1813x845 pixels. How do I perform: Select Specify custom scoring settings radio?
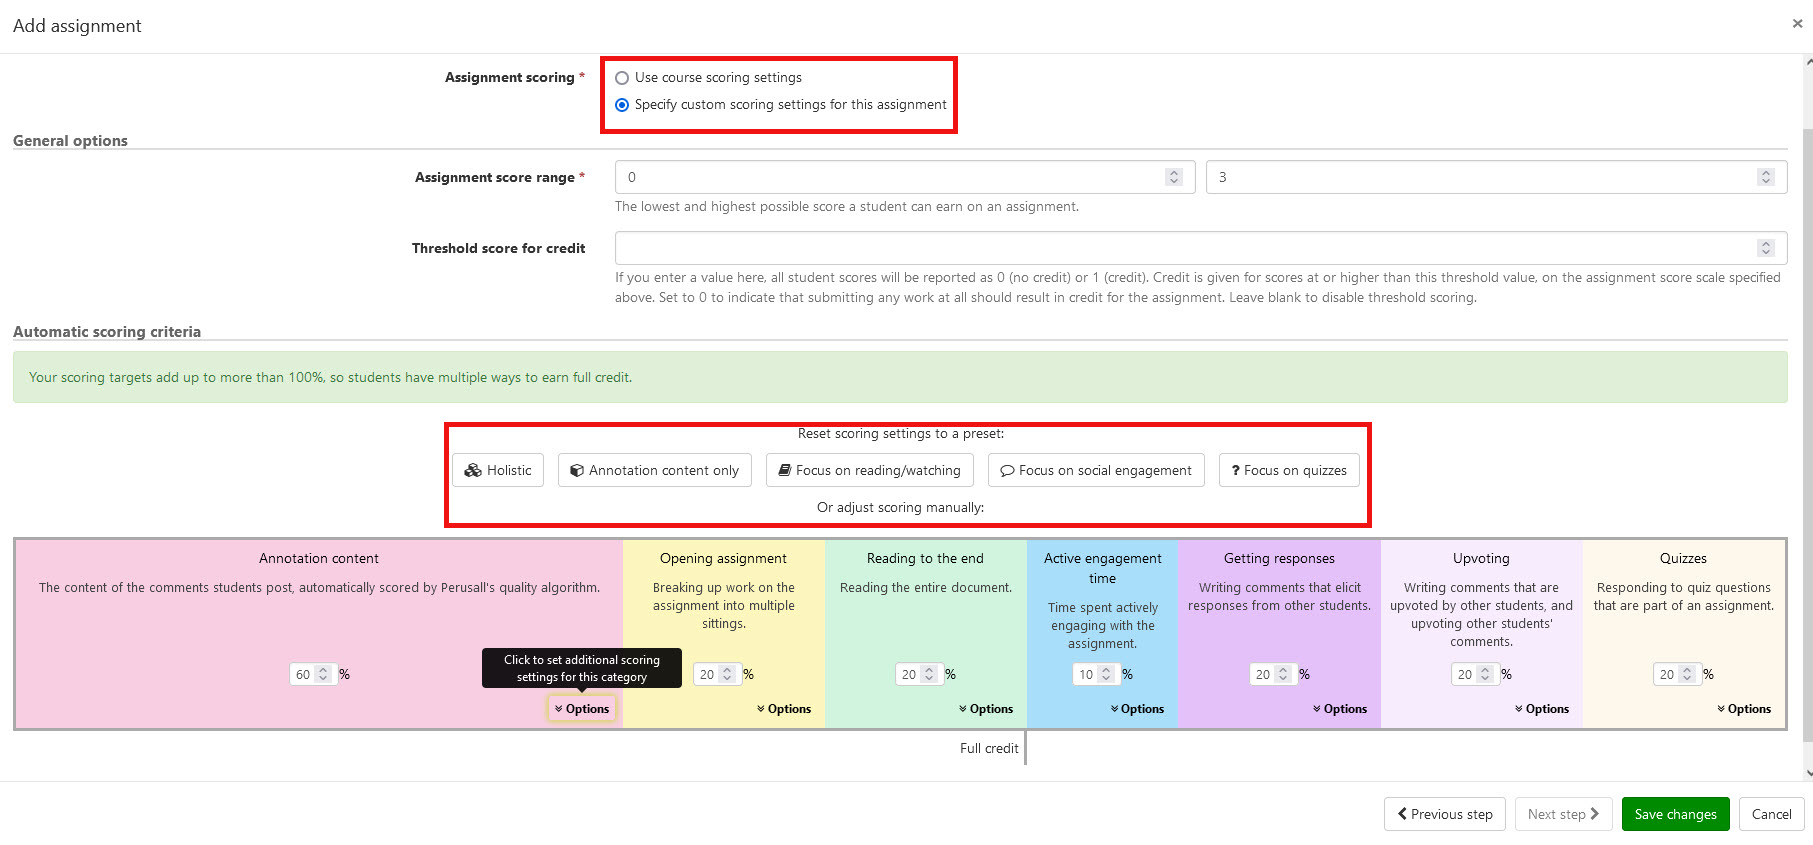coord(622,105)
